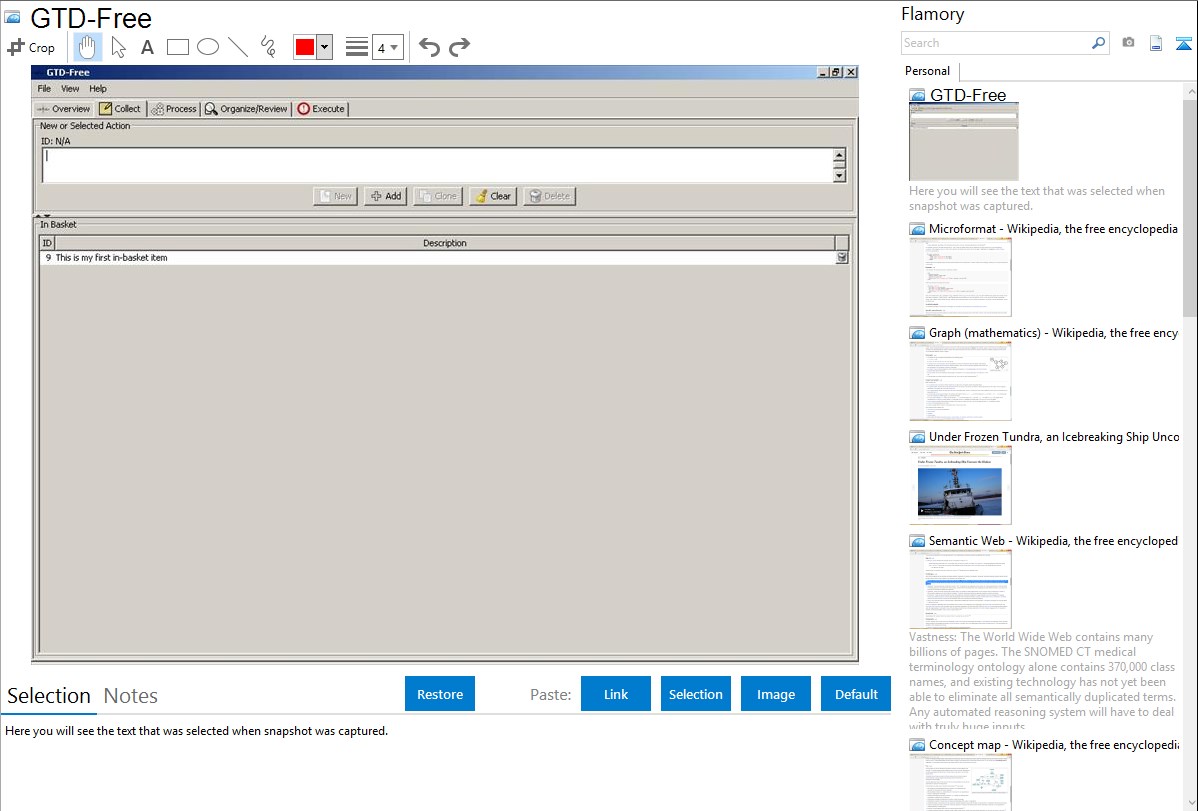This screenshot has height=811, width=1198.
Task: Open Concept map Wikipedia snapshot title
Action: [x=1053, y=744]
